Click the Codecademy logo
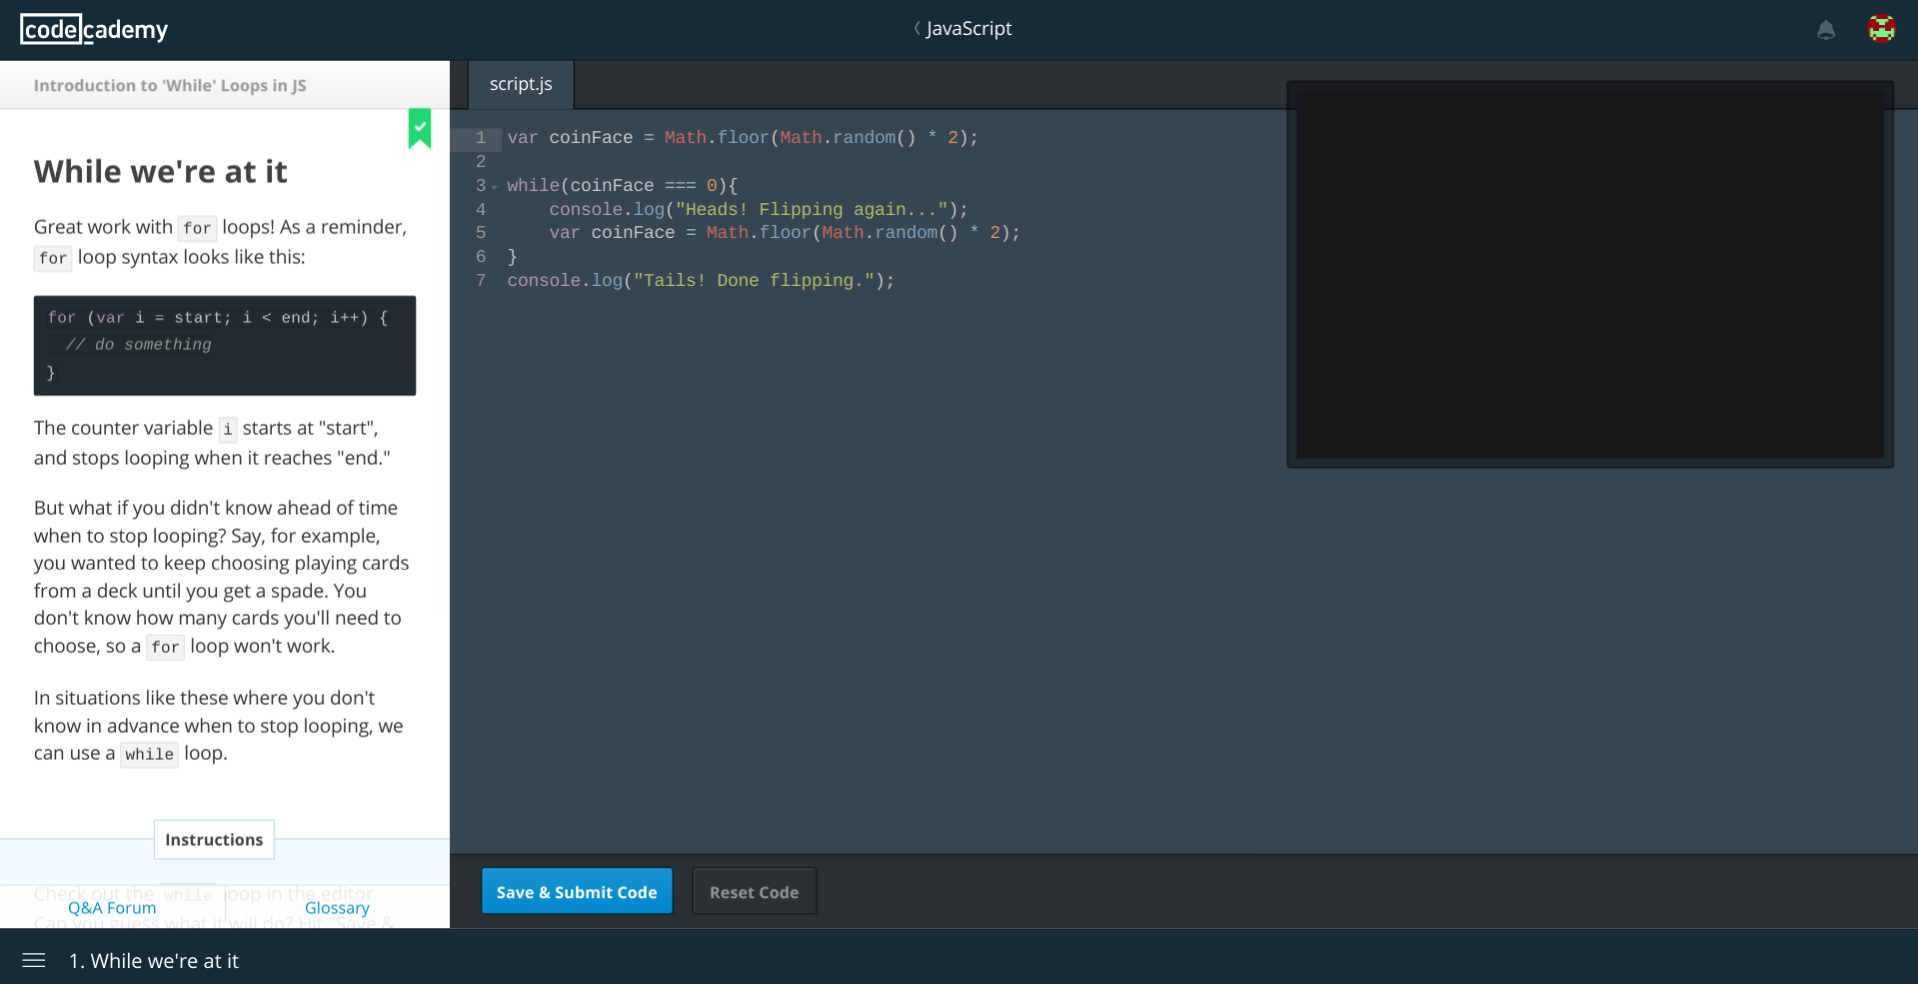 point(94,29)
